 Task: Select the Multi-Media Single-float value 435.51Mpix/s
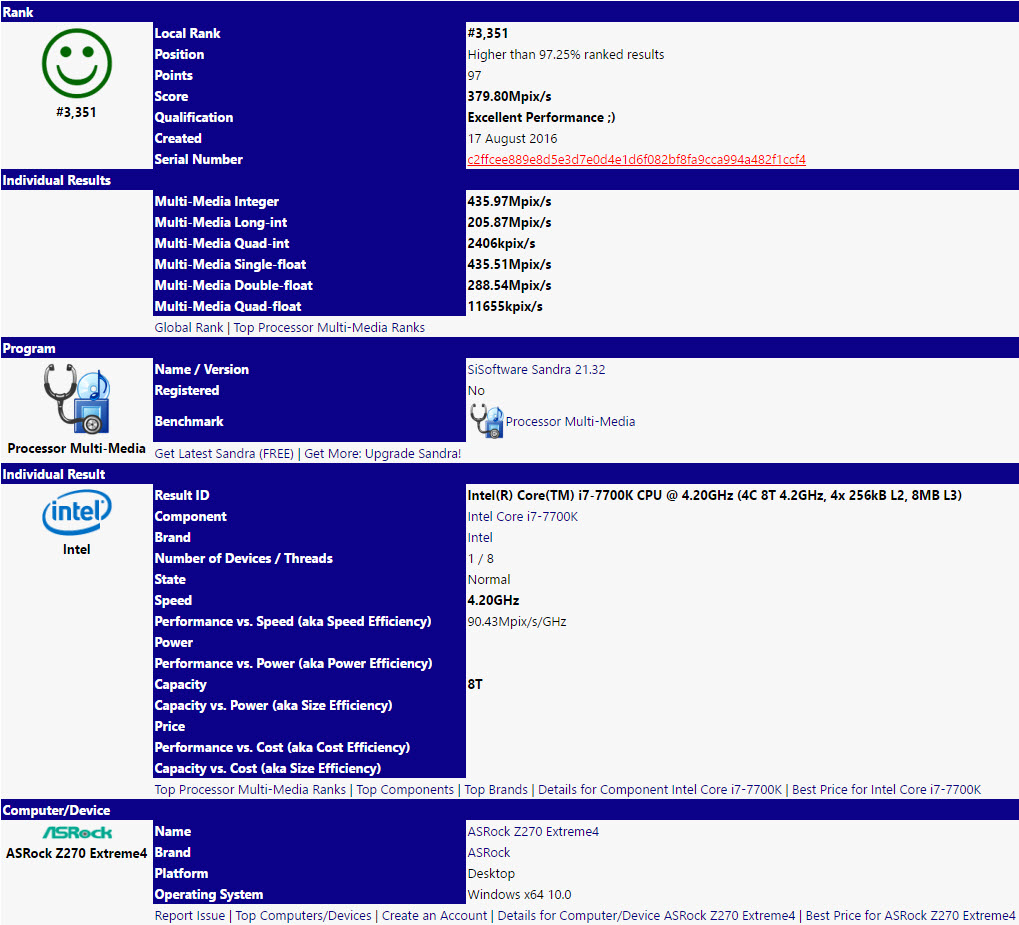pyautogui.click(x=509, y=265)
